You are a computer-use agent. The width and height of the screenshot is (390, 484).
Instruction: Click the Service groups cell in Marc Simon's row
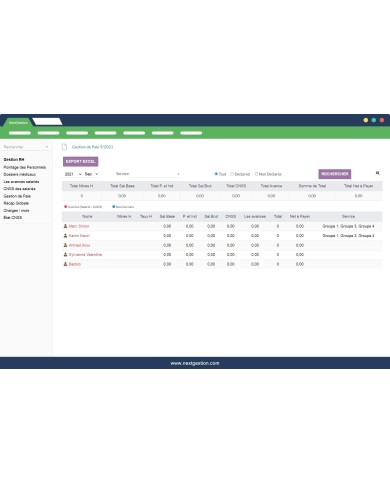348,226
